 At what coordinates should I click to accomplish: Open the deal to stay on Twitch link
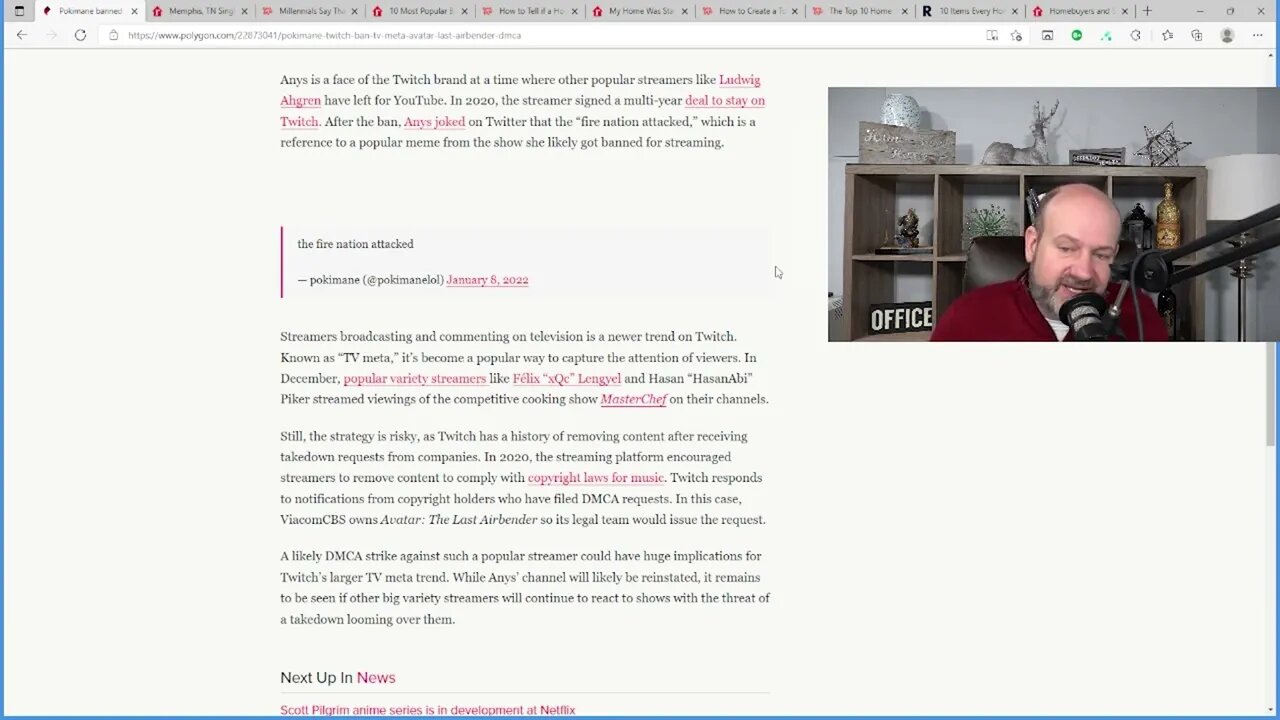[724, 101]
